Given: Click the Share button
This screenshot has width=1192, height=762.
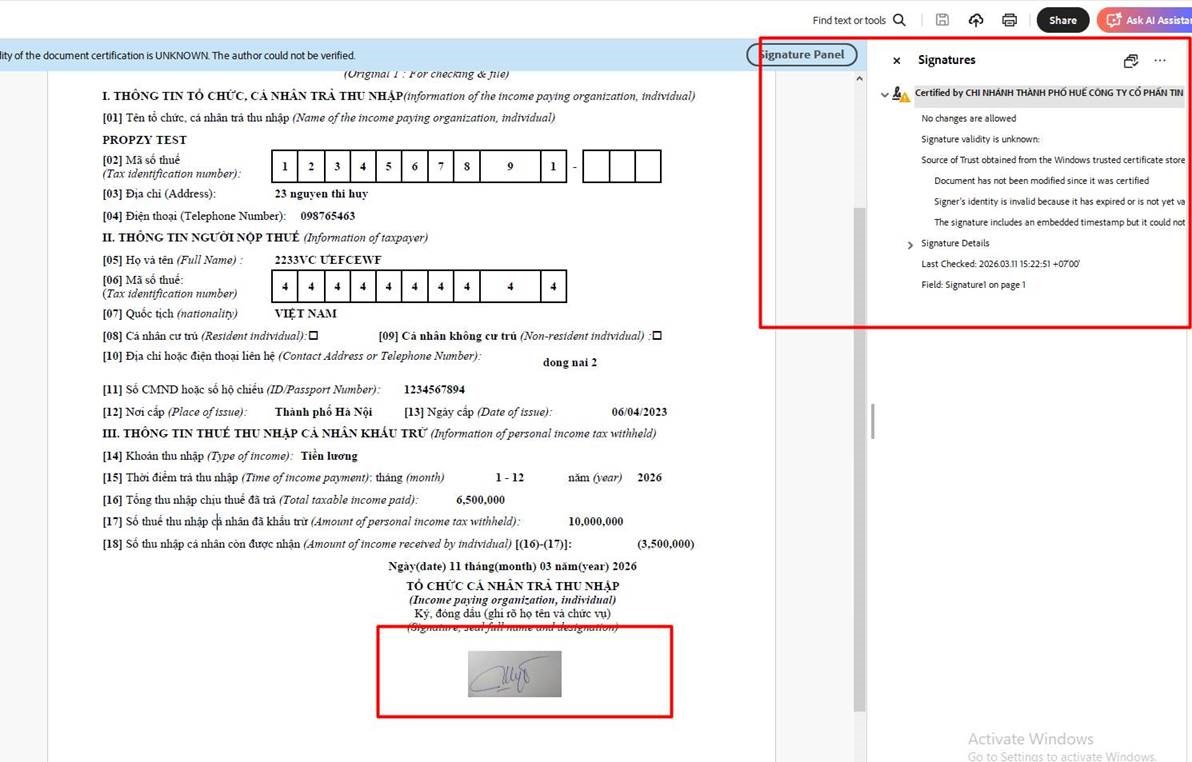Looking at the screenshot, I should point(1062,20).
